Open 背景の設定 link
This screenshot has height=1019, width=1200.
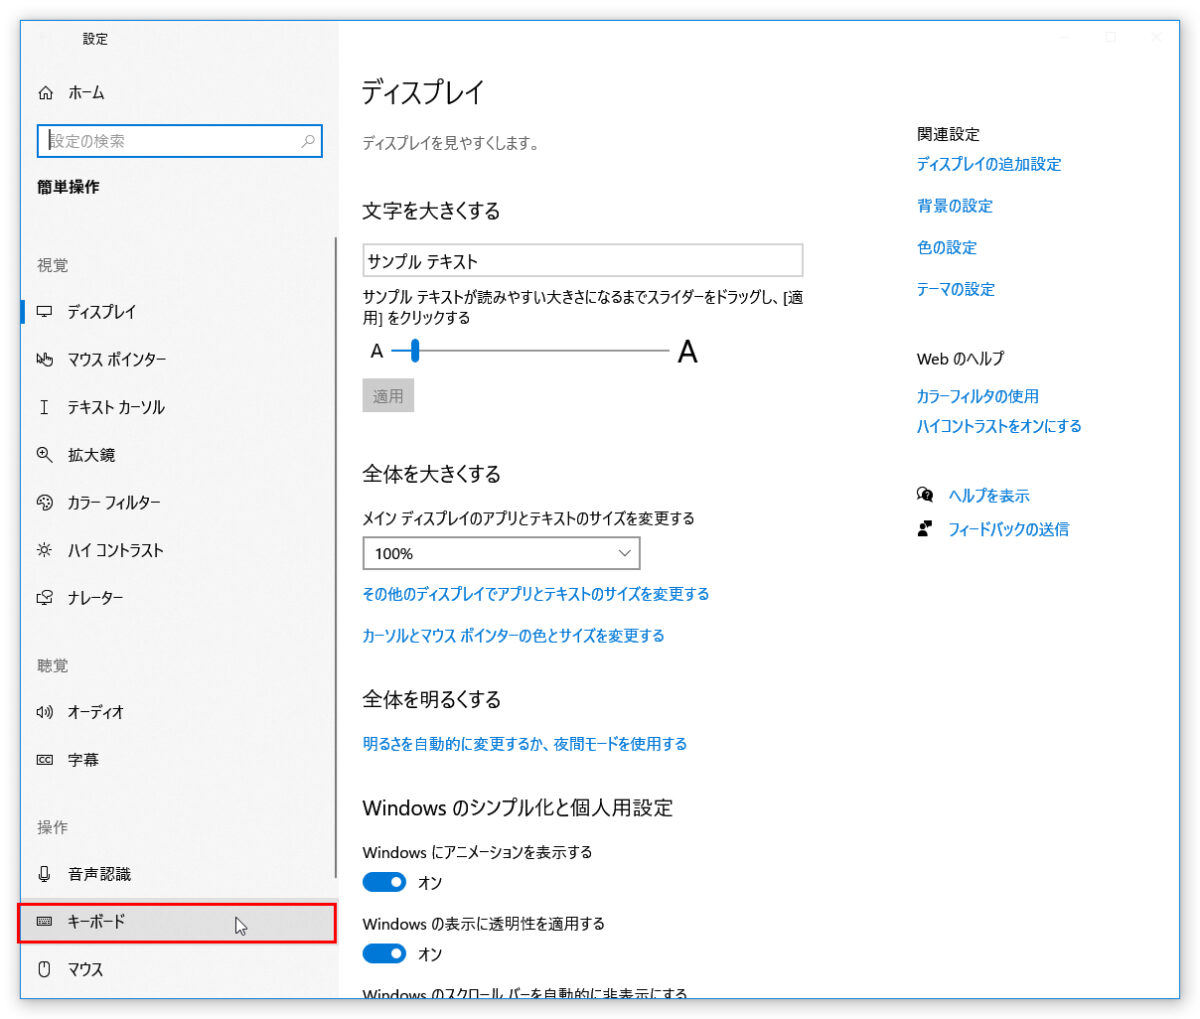tap(955, 206)
